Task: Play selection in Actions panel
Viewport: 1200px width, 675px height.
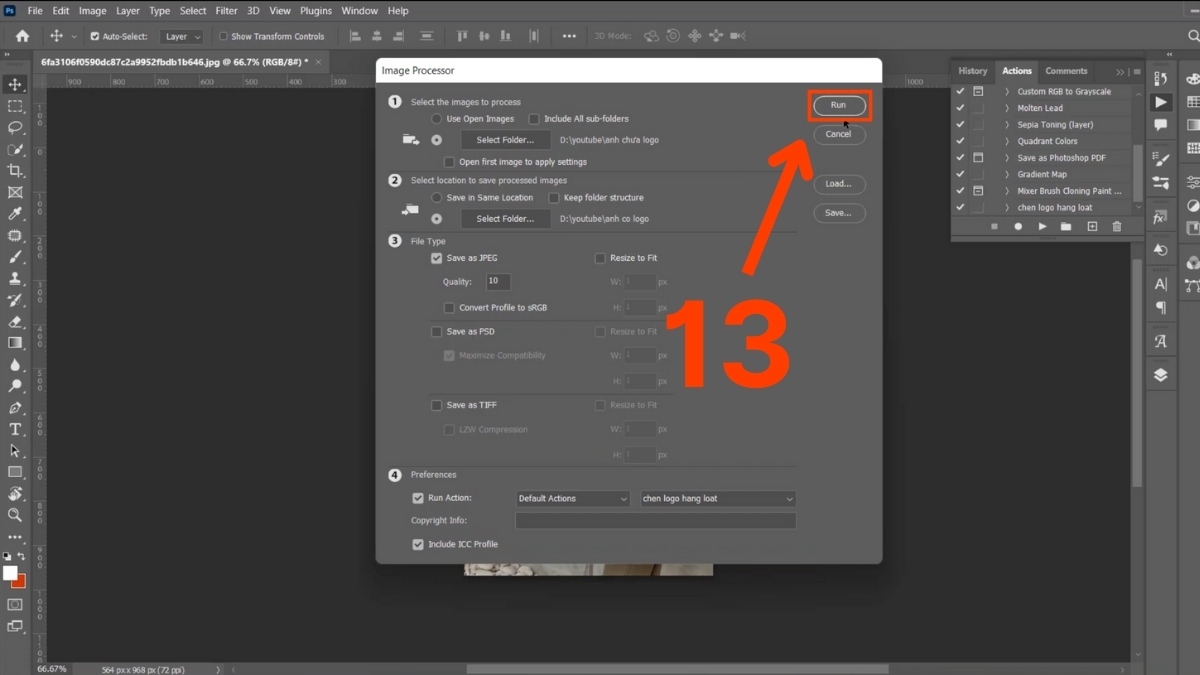Action: [x=1042, y=227]
